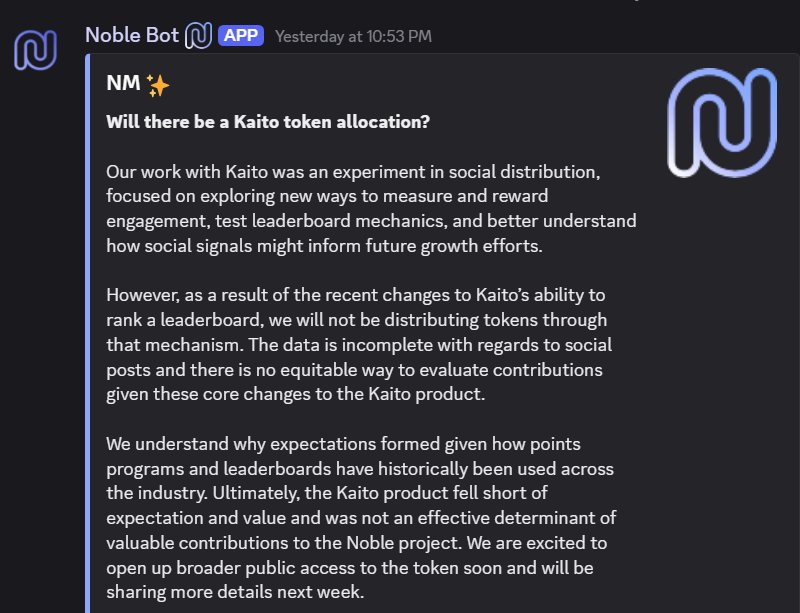Click the Yesterday at 10:53 PM timestamp

point(353,37)
